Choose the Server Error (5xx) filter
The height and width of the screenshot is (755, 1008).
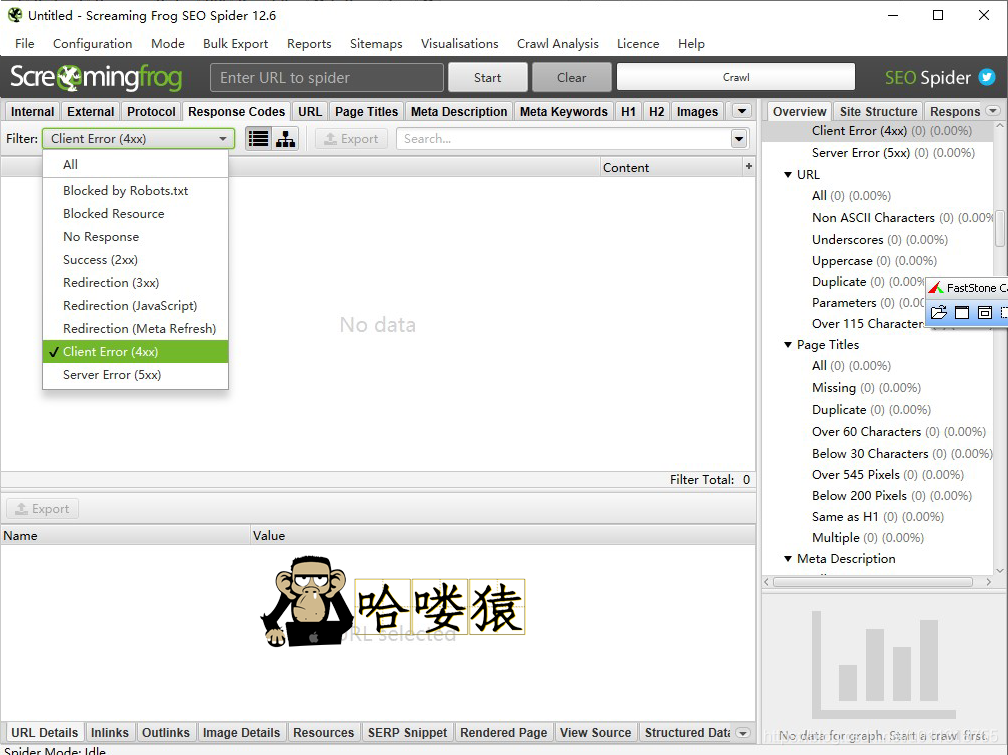(110, 374)
